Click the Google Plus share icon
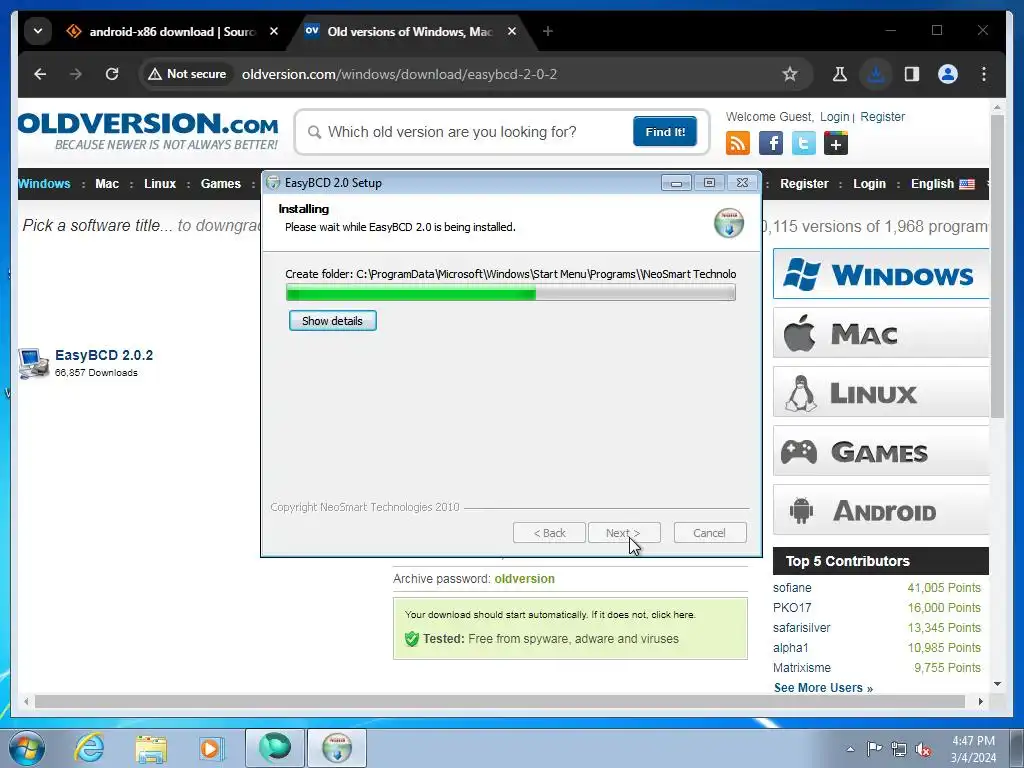1024x768 pixels. [836, 143]
